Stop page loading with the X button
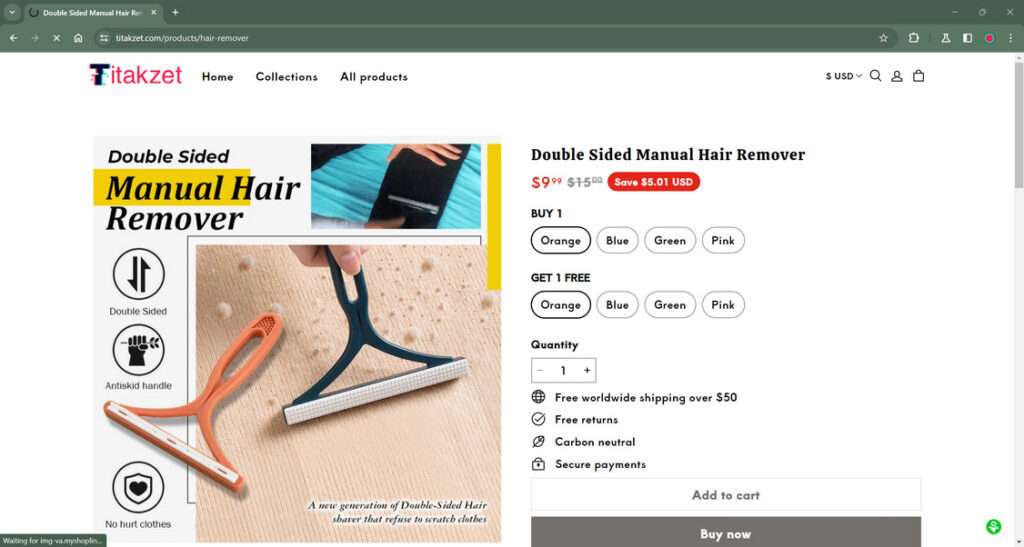1024x547 pixels. pos(57,38)
